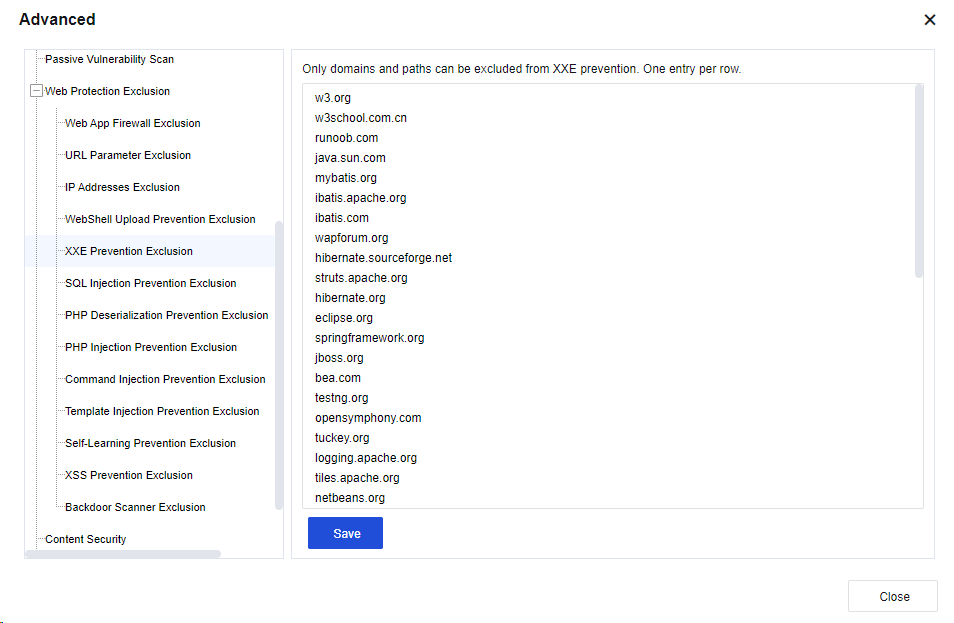This screenshot has width=954, height=623.
Task: Select PHP Injection Prevention Exclusion
Action: (150, 347)
